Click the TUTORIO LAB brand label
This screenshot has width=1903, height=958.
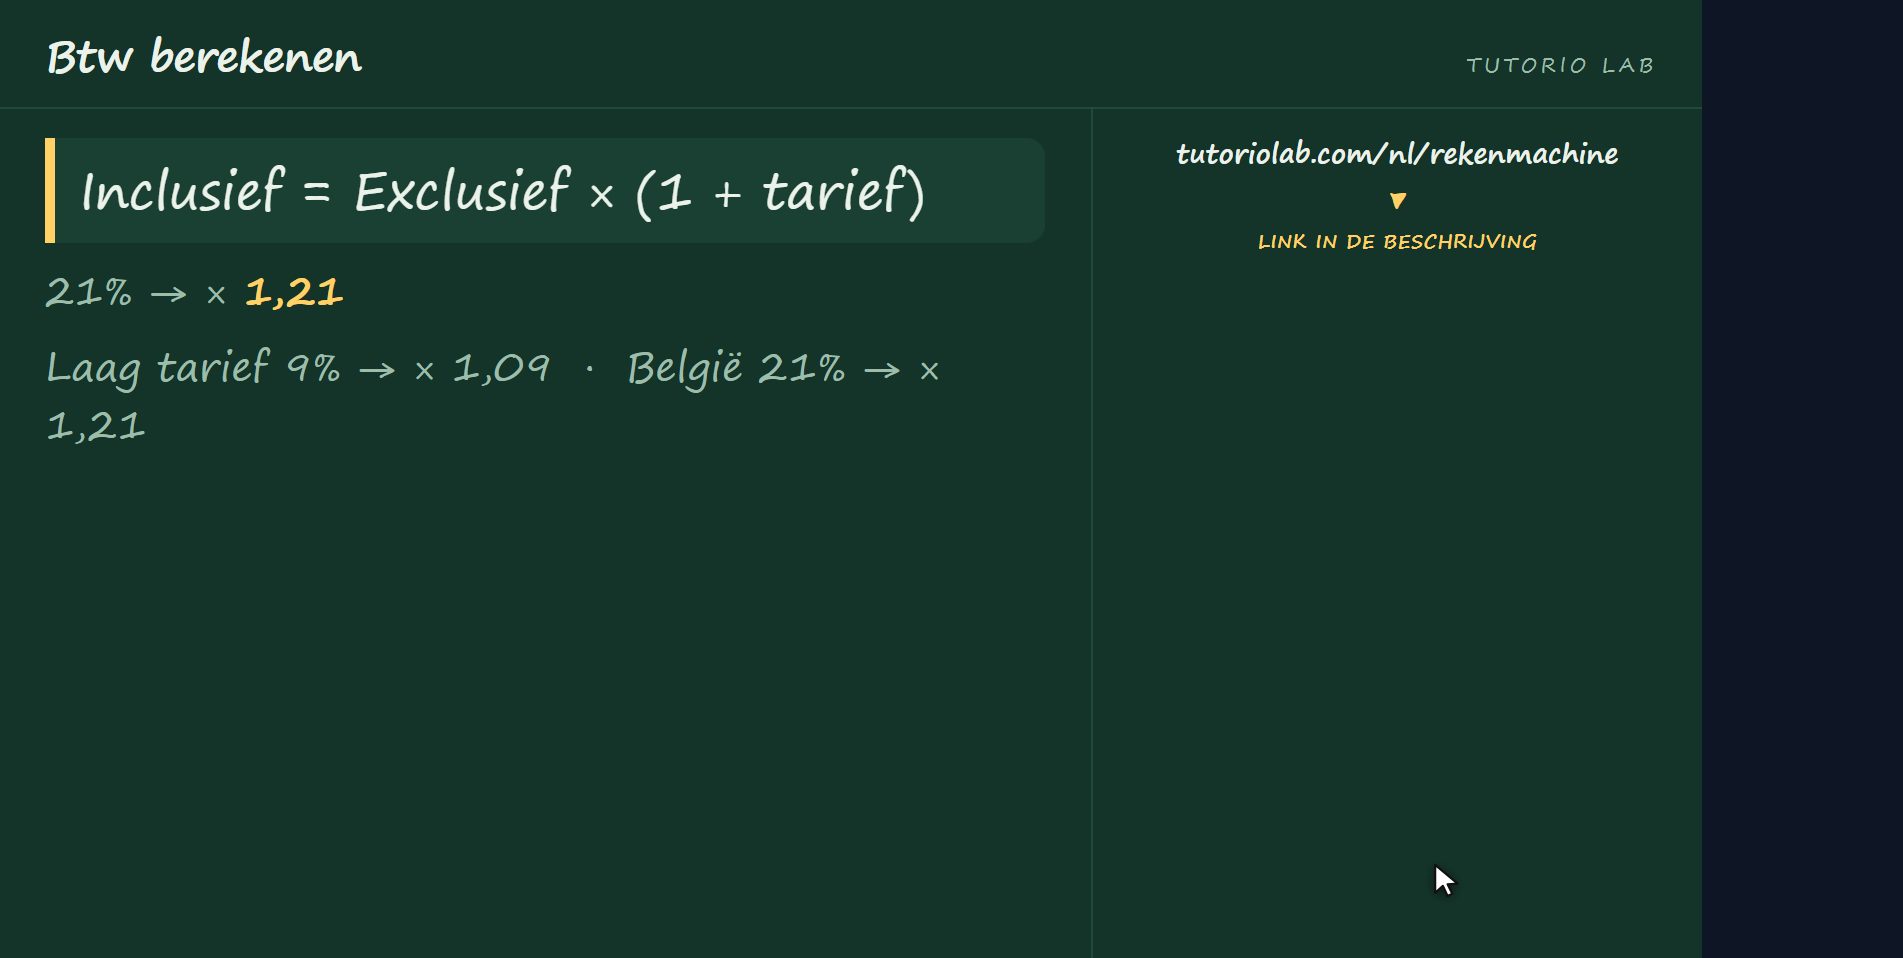pos(1560,65)
